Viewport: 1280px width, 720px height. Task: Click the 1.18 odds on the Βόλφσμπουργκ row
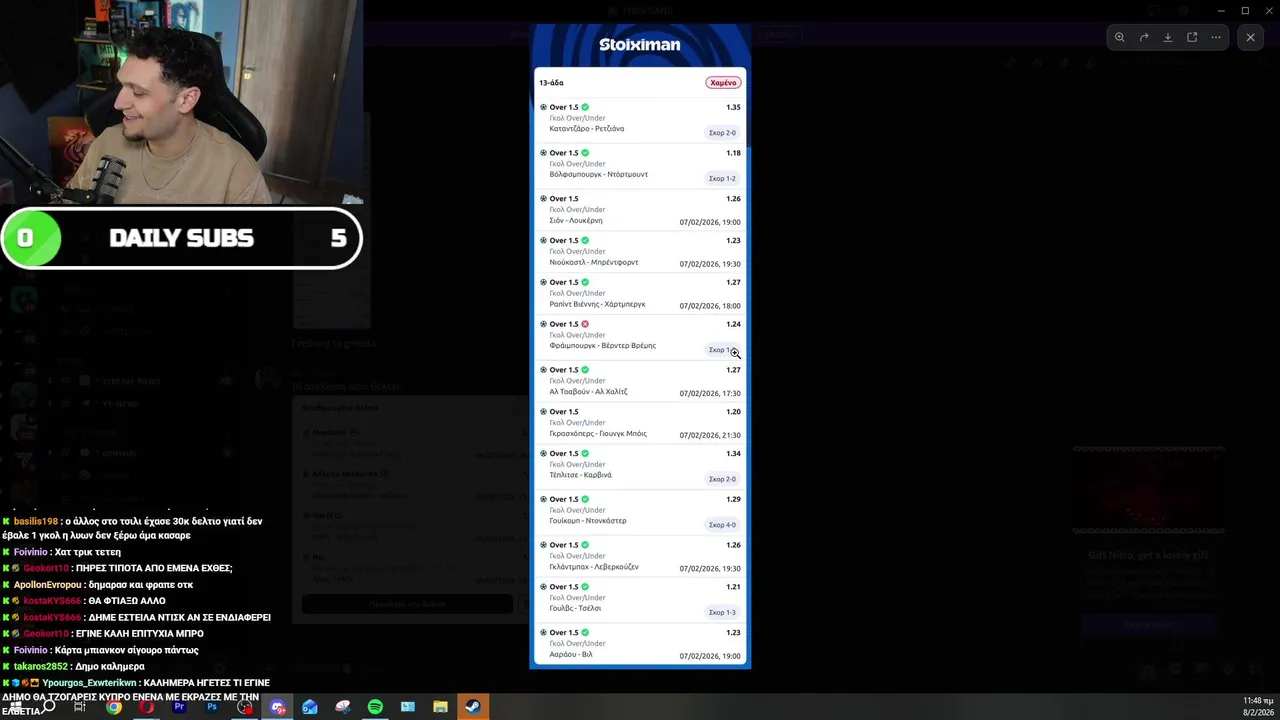[733, 153]
